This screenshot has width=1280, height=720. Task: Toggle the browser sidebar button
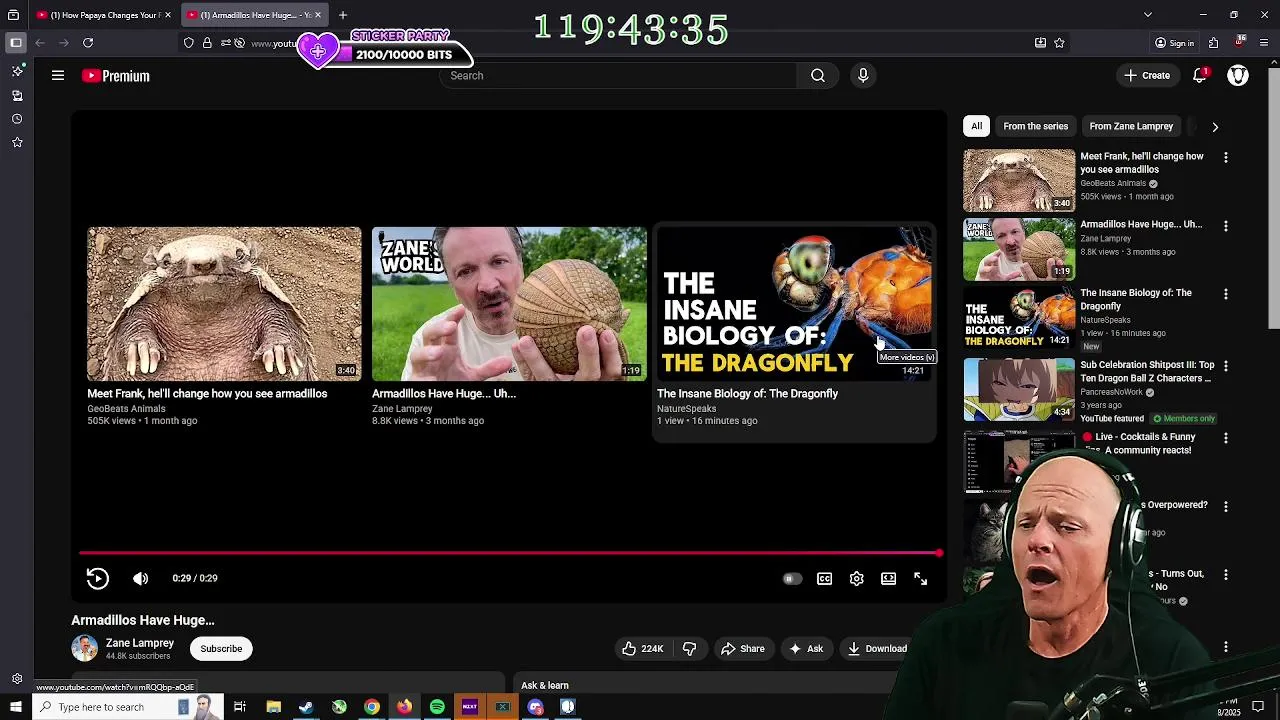coord(16,43)
